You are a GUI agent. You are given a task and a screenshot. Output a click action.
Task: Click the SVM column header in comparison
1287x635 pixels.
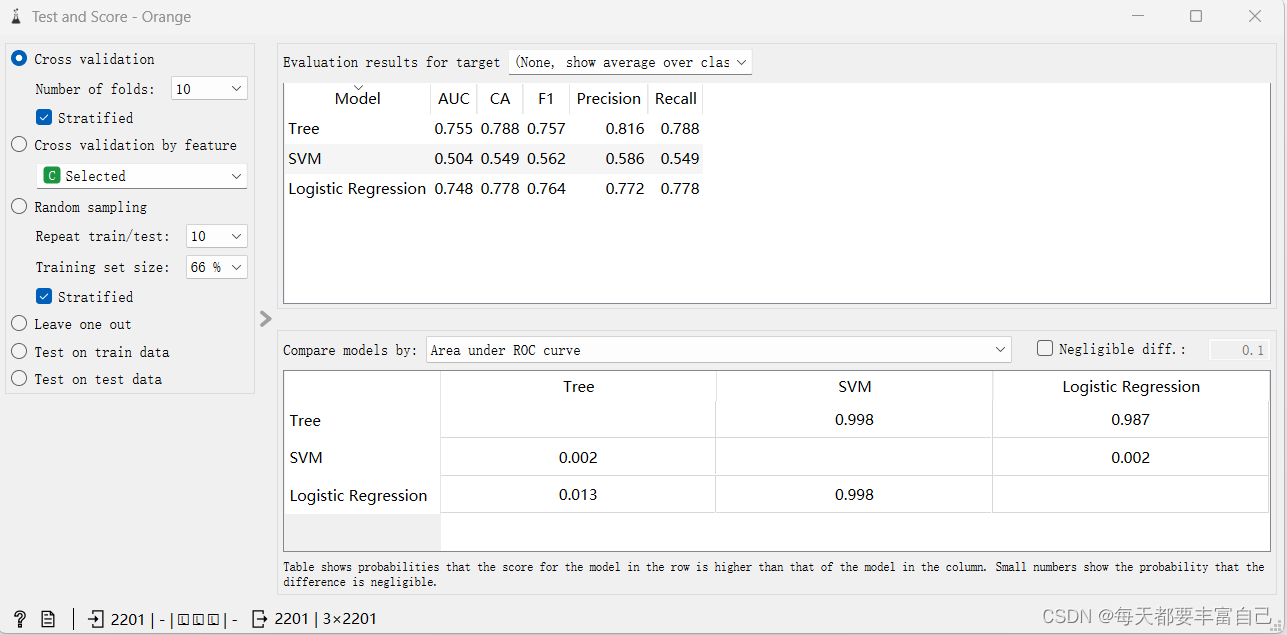pyautogui.click(x=854, y=386)
